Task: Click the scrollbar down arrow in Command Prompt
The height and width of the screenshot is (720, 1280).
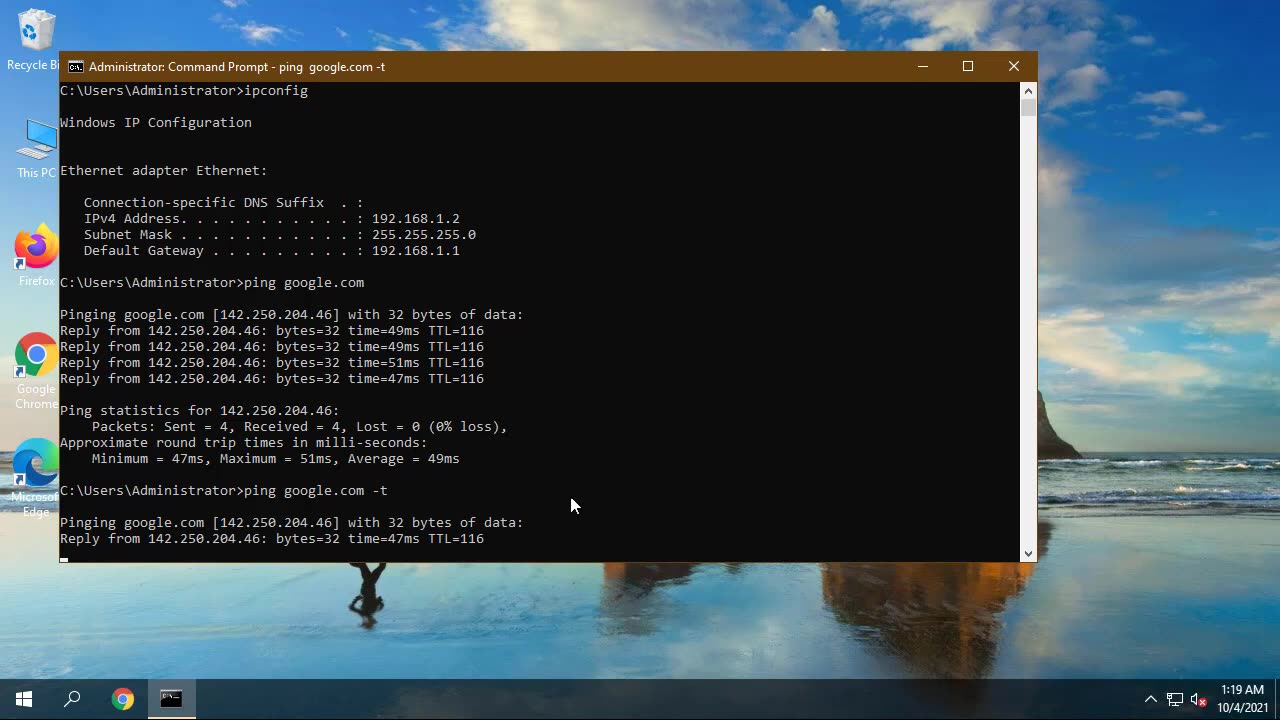Action: (x=1028, y=553)
